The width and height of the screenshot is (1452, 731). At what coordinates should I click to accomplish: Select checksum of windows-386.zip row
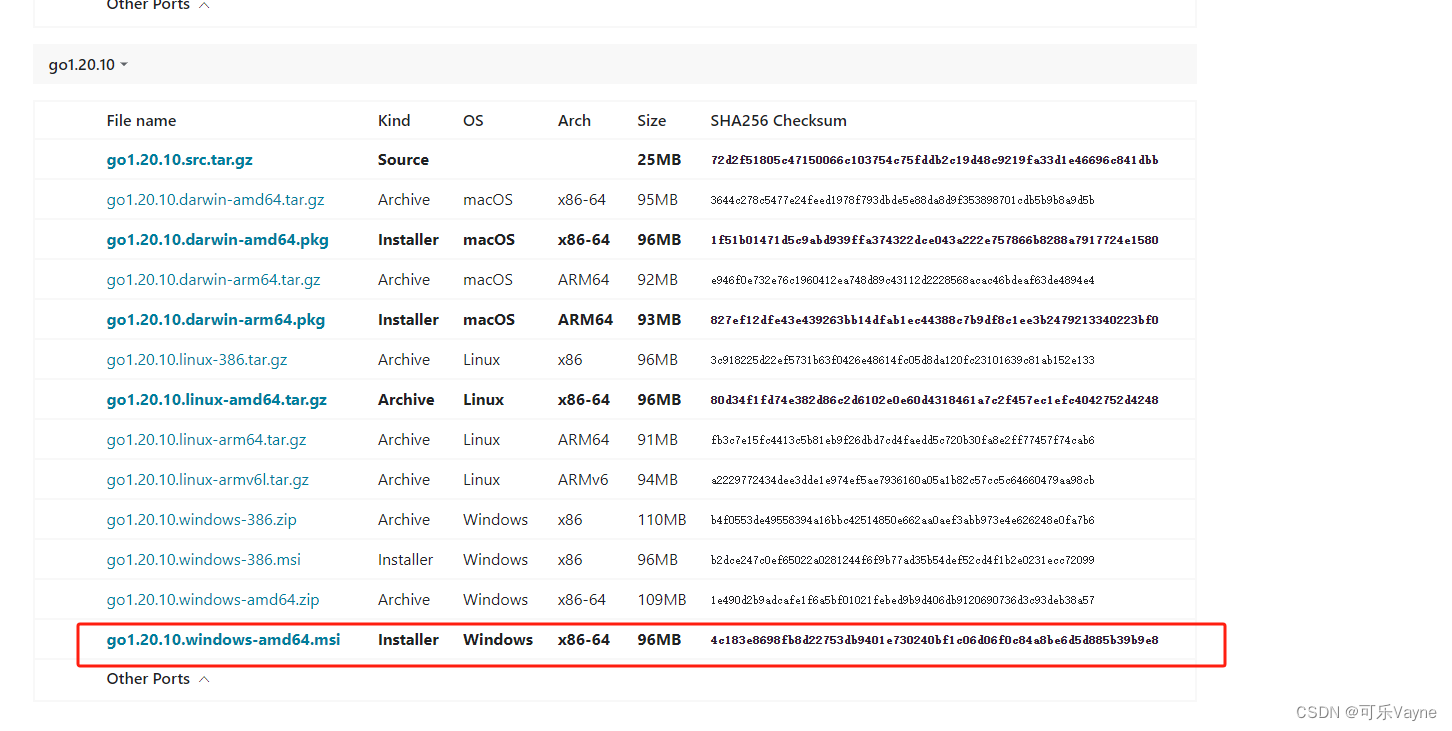tap(902, 520)
